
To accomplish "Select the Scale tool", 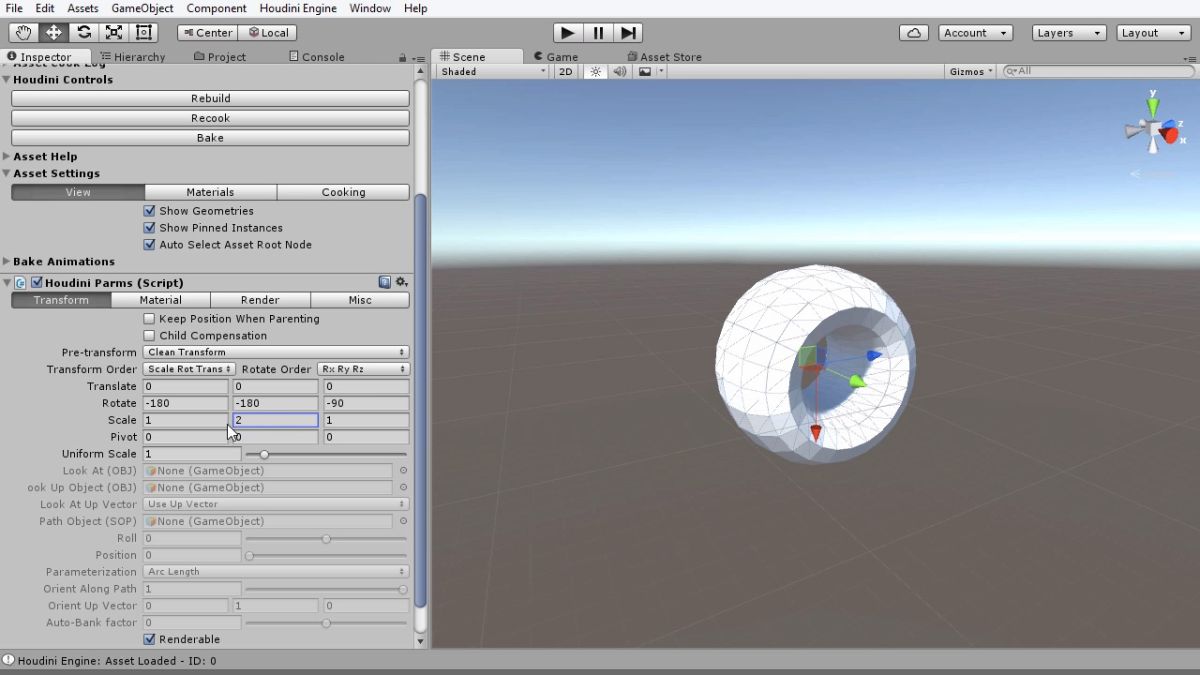I will 114,33.
